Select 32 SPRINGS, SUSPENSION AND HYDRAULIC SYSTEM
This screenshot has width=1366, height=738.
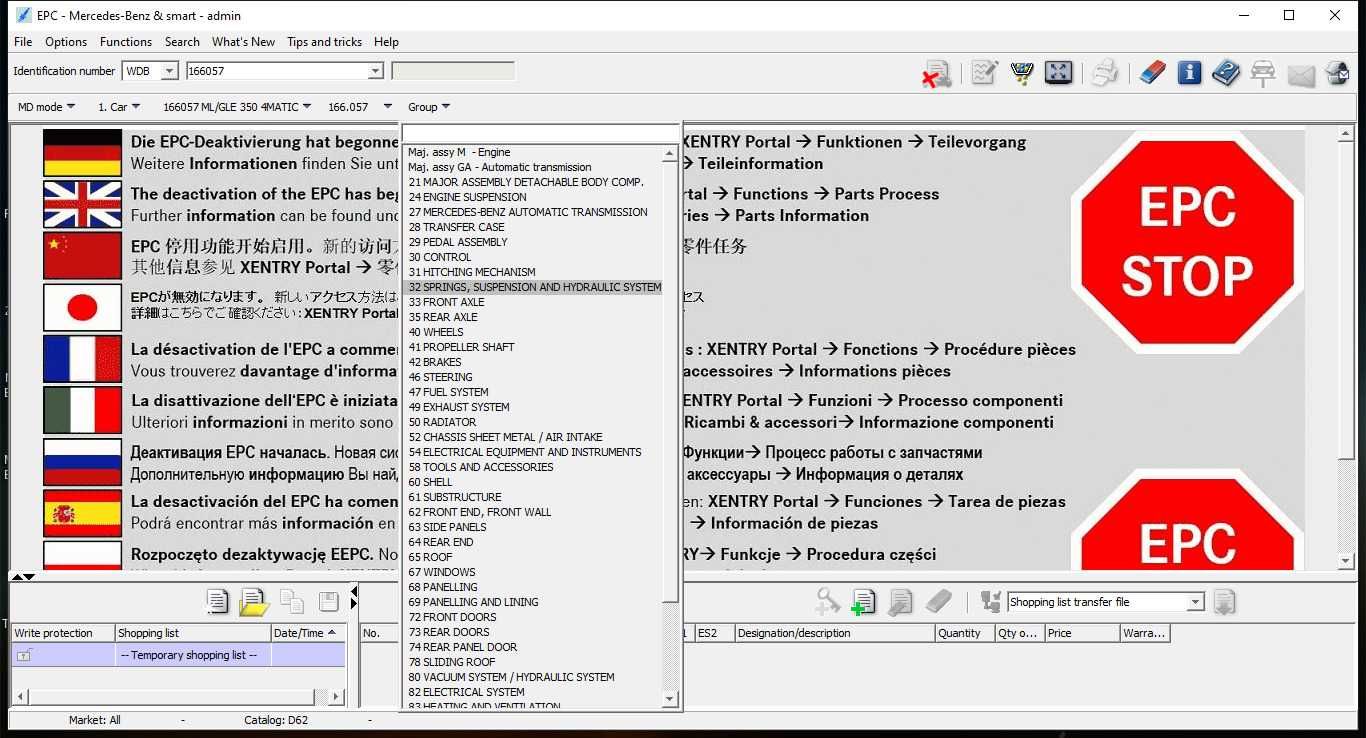(x=534, y=287)
